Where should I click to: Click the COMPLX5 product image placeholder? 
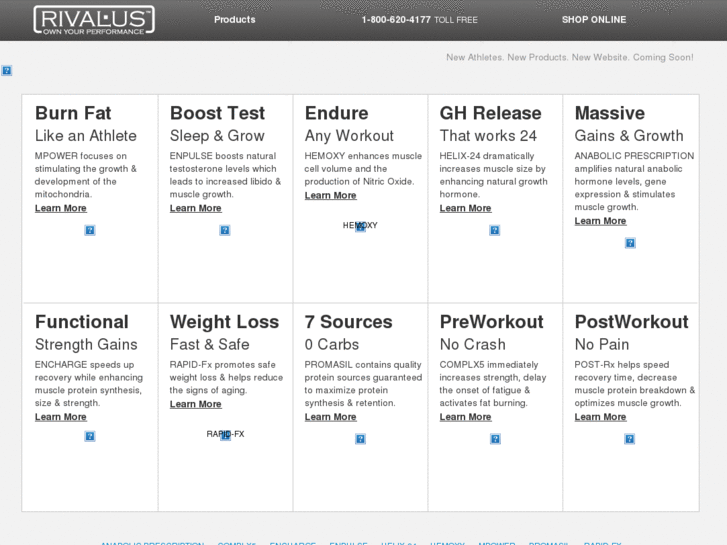pyautogui.click(x=495, y=438)
